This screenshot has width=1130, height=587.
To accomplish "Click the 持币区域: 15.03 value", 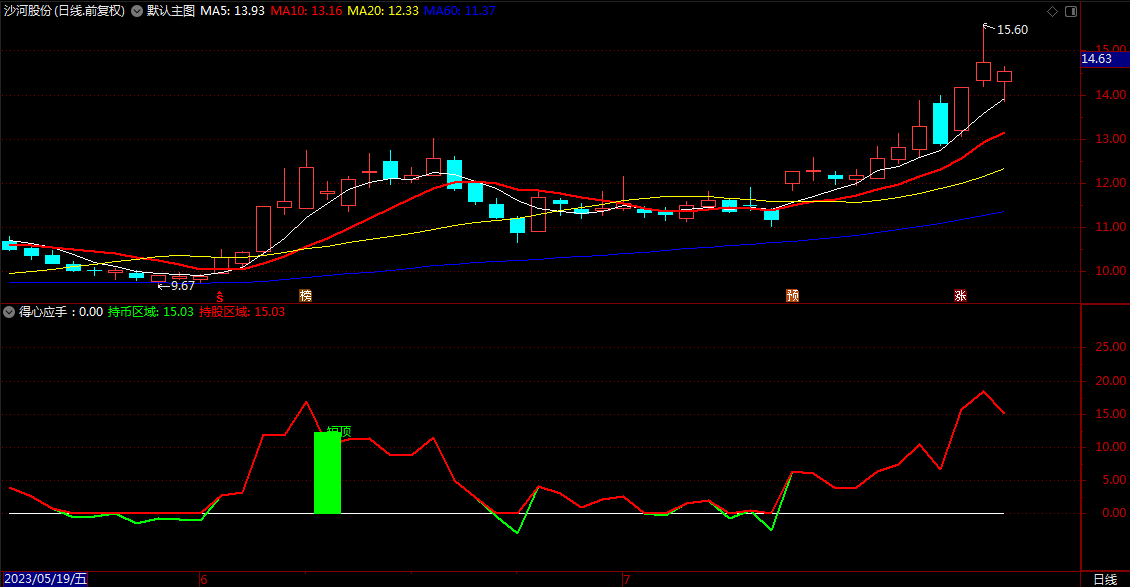I will click(x=151, y=312).
